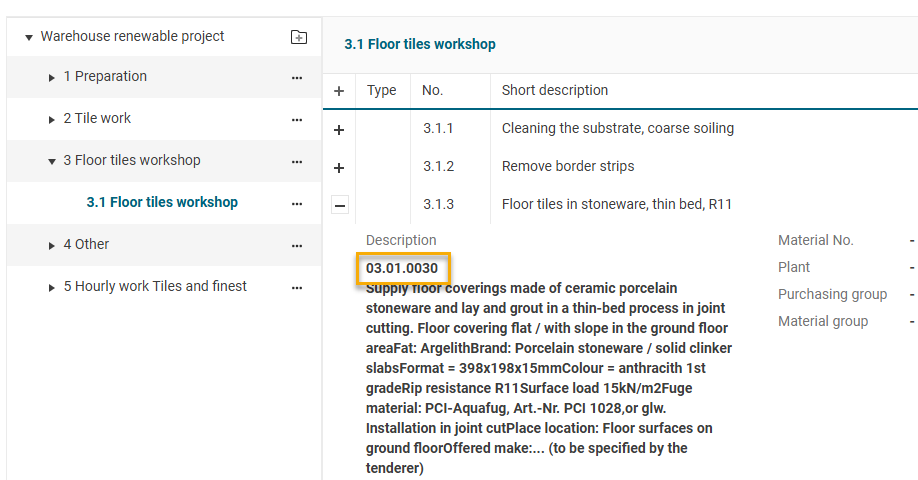Image resolution: width=918 pixels, height=480 pixels.
Task: Open the three-dot menu for 1 Preparation
Action: point(297,77)
